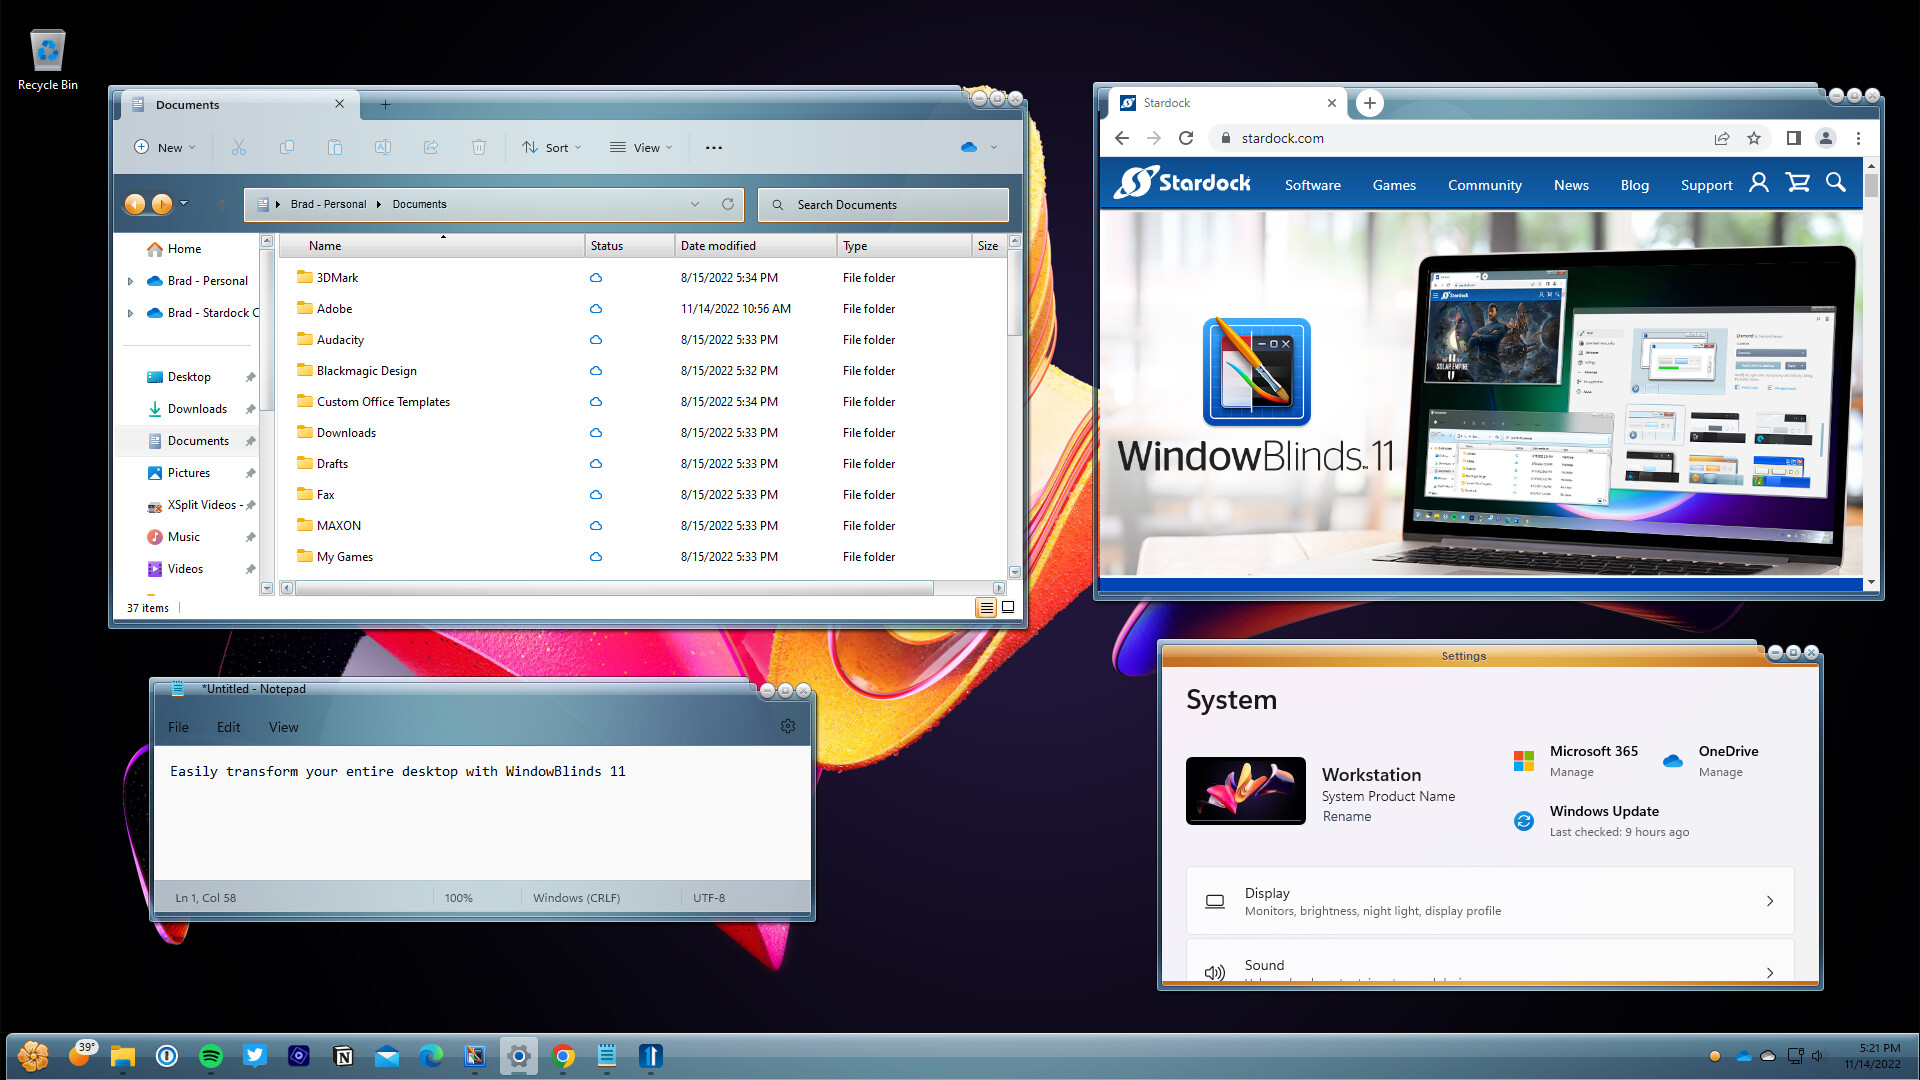Select the Copy icon in File Explorer toolbar

tap(287, 147)
